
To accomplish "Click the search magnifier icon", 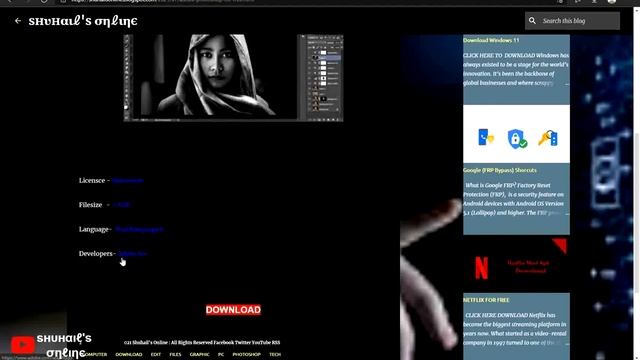I will coord(532,20).
